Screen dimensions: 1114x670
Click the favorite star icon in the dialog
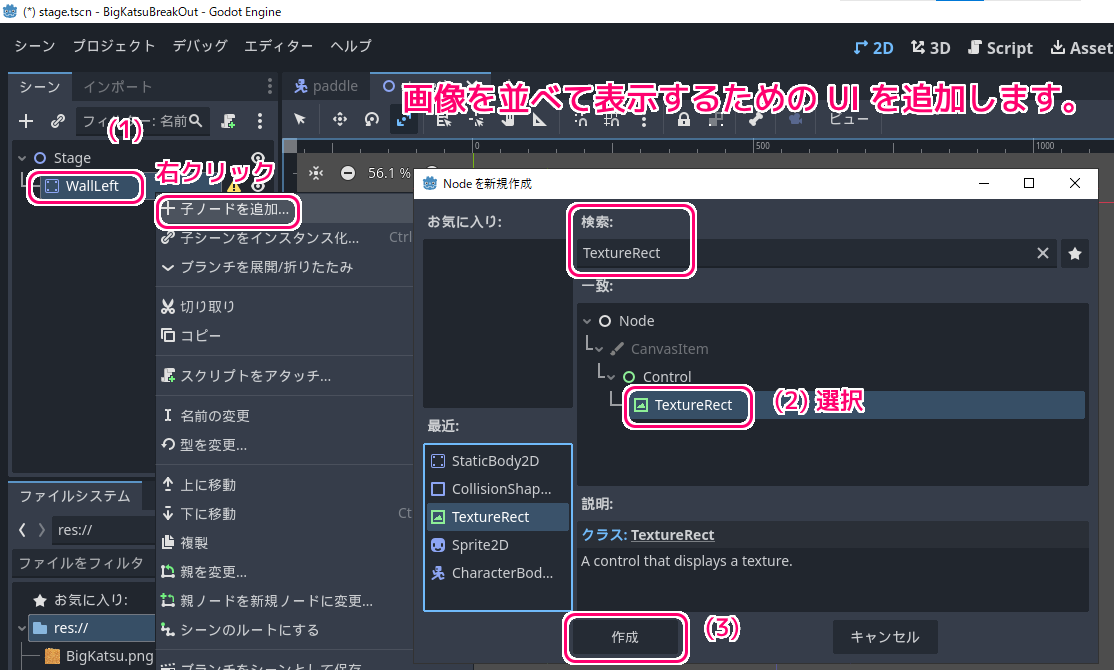click(1075, 254)
